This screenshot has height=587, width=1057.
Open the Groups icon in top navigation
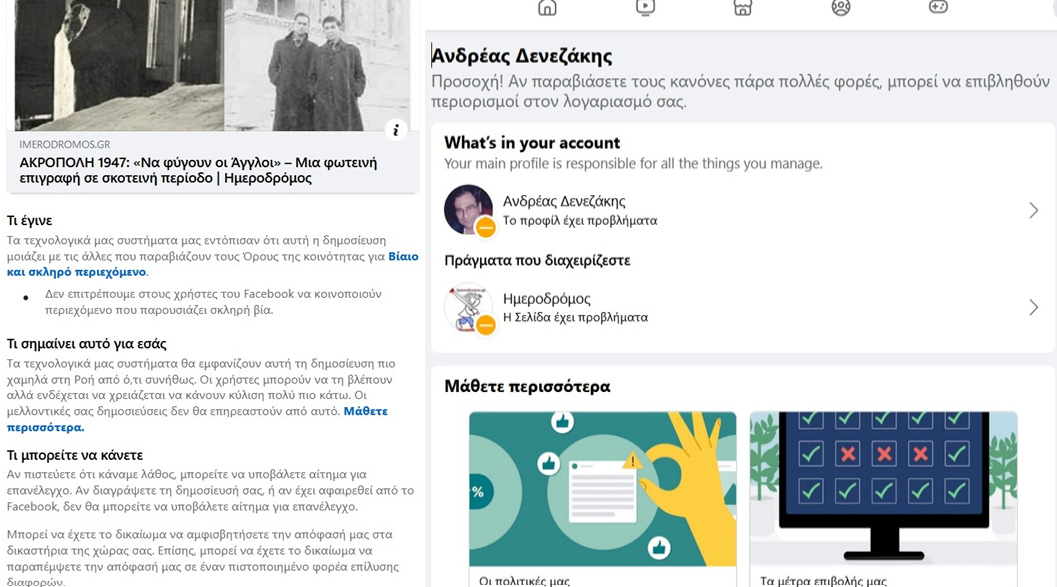841,7
